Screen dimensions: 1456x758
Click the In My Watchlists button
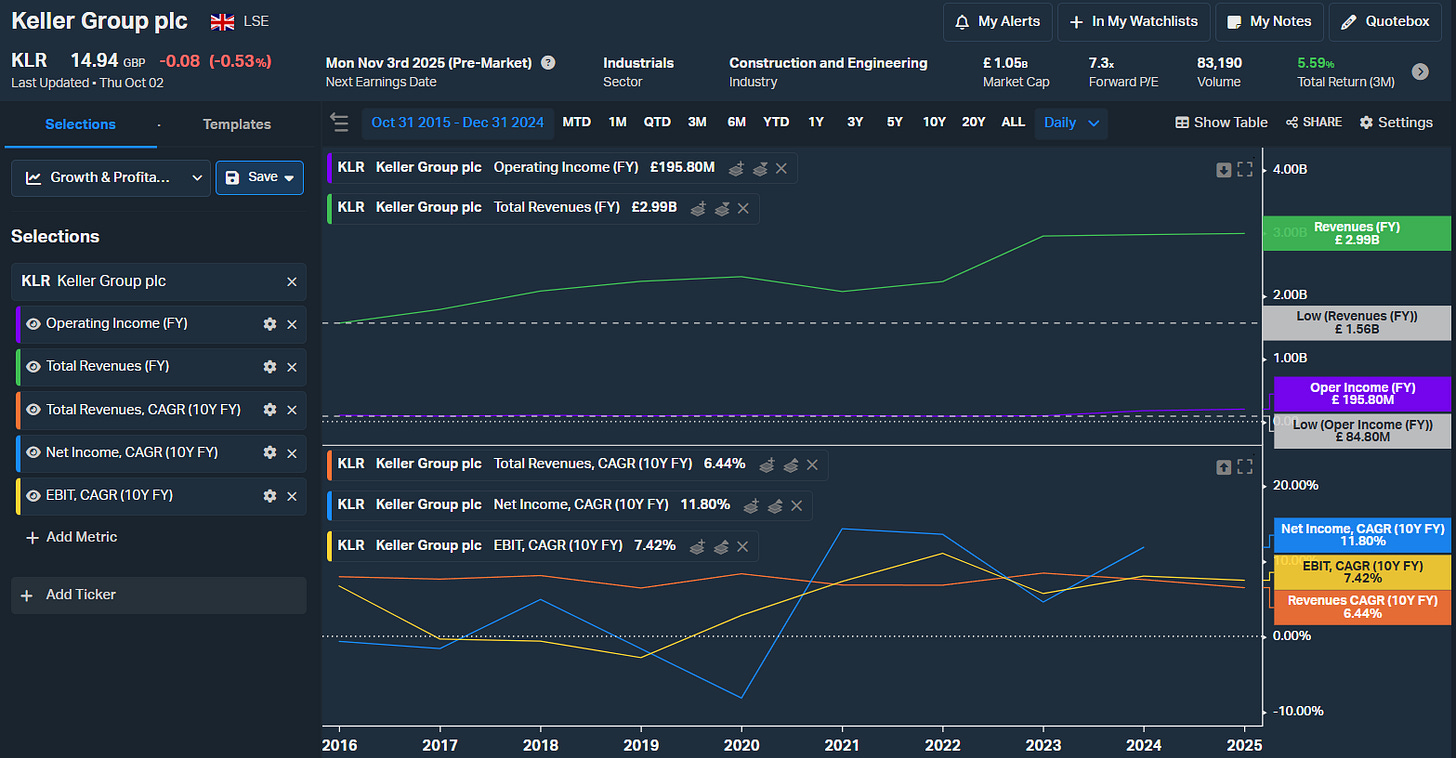point(1134,22)
